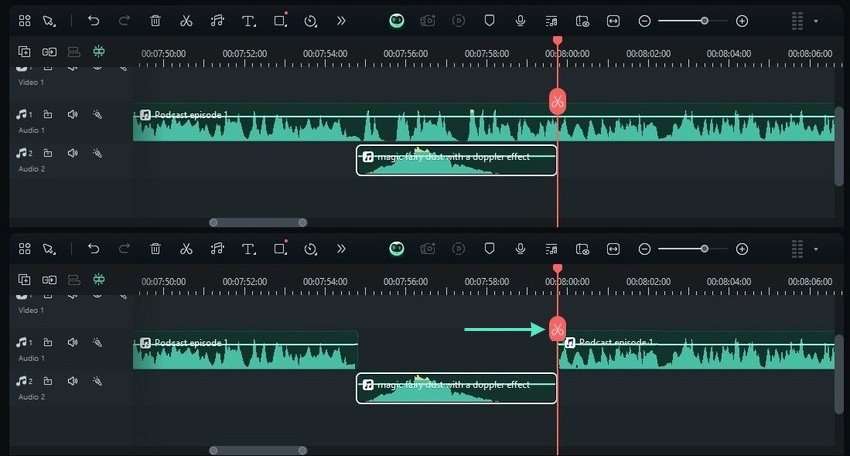Click Delete trash icon in bottom toolbar
The width and height of the screenshot is (850, 456).
click(155, 249)
